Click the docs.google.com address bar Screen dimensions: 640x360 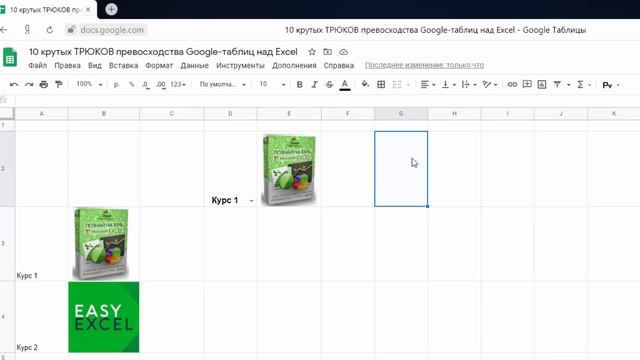107,30
